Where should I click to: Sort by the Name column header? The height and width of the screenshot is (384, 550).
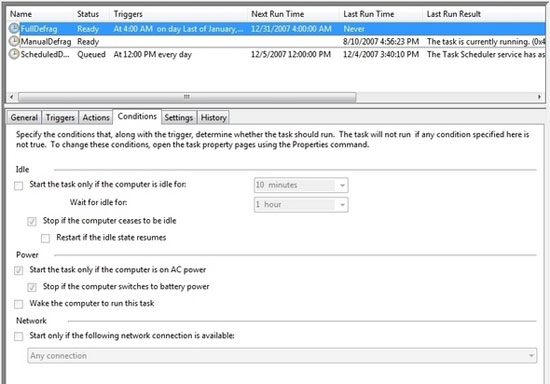[21, 14]
